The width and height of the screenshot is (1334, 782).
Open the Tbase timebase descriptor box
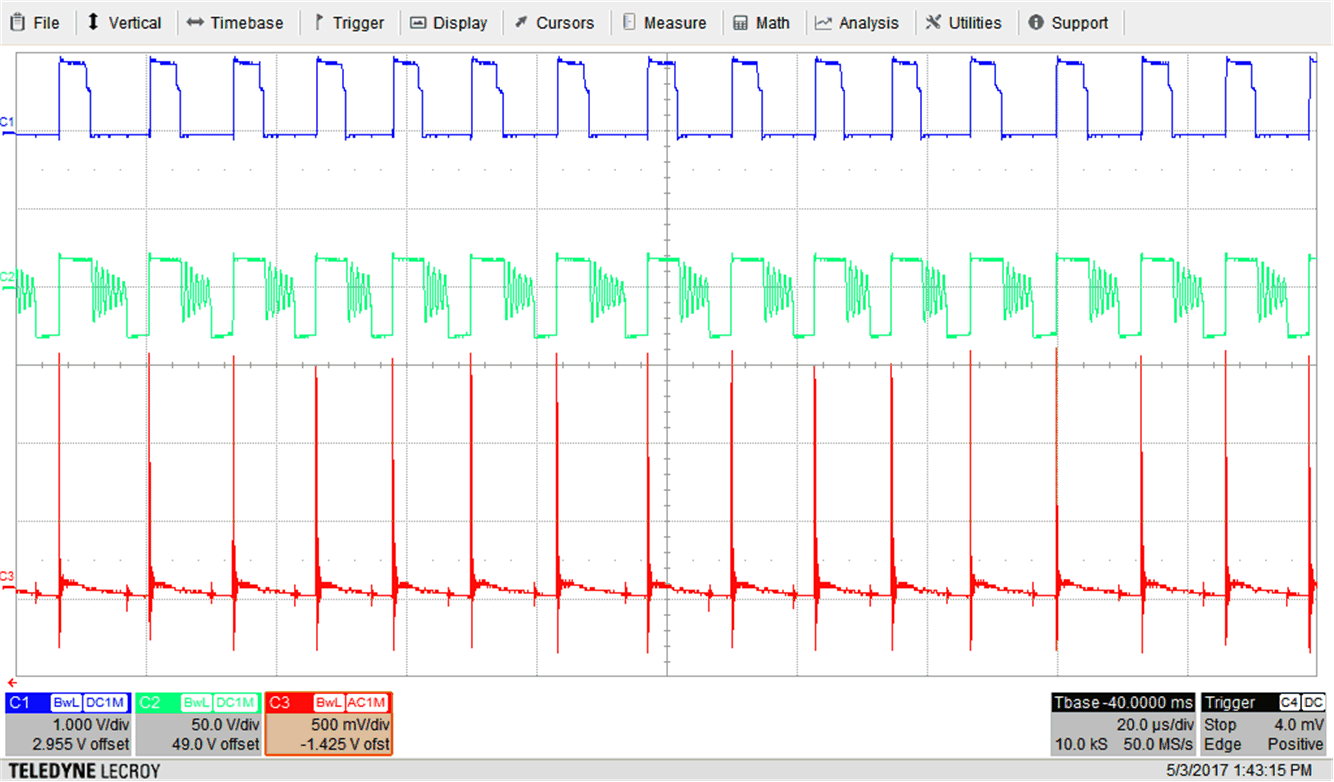[1122, 724]
